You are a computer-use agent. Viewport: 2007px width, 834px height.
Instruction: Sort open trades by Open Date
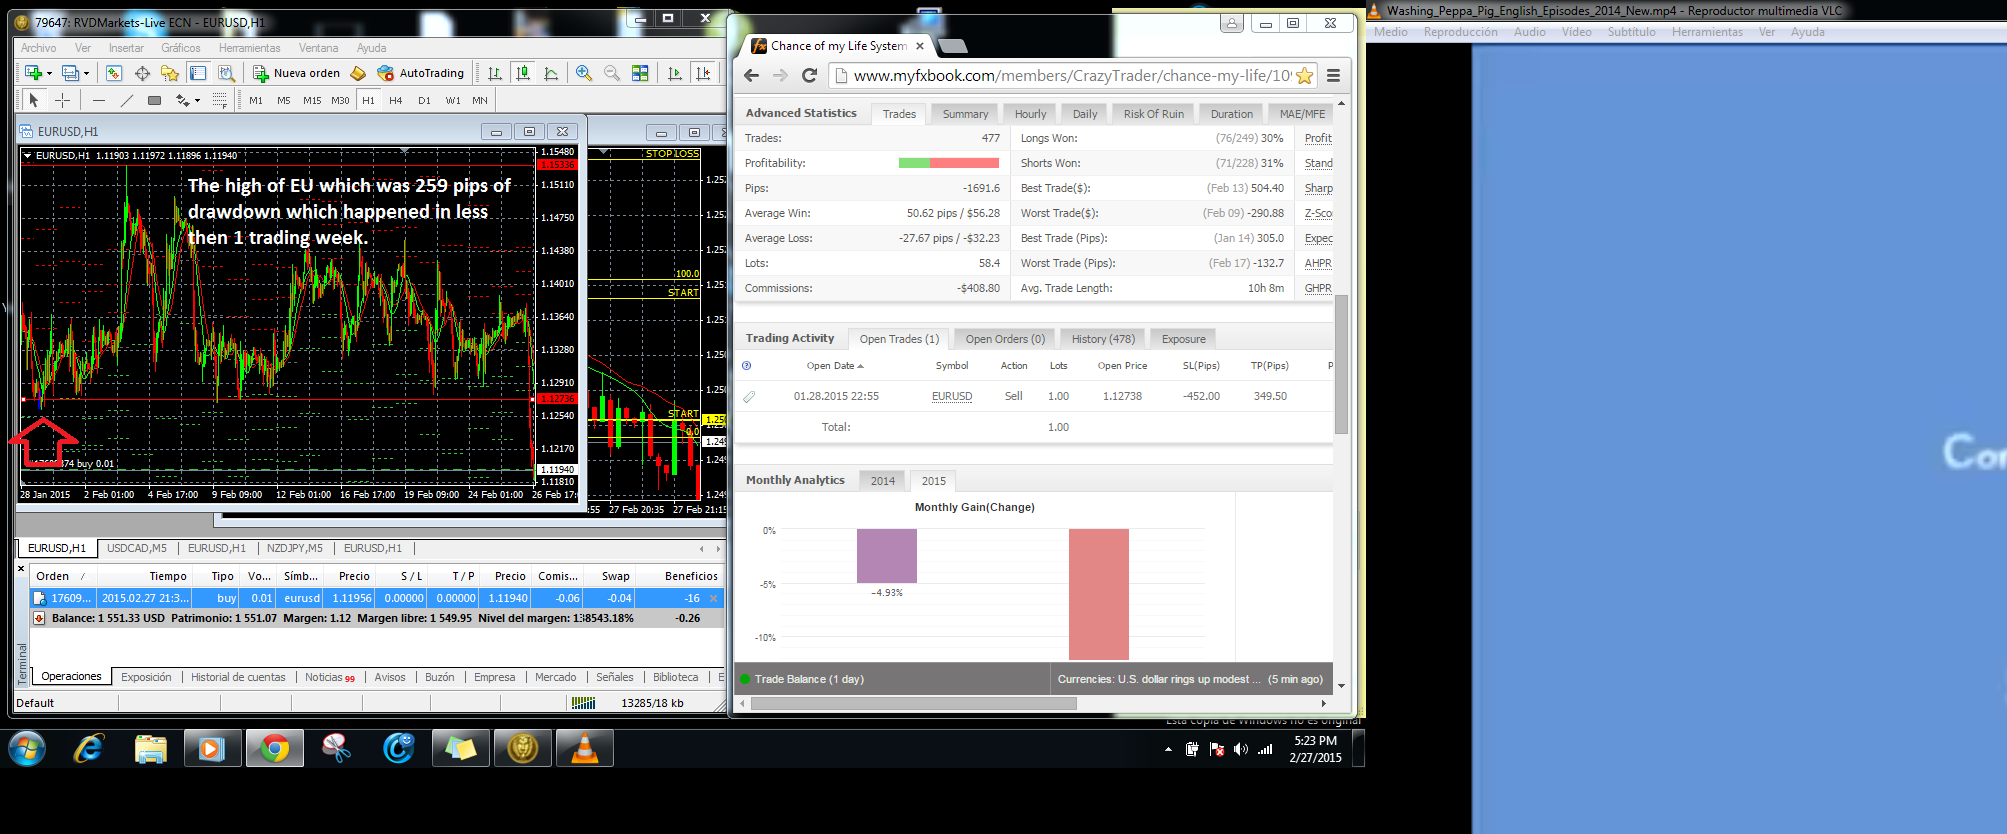tap(835, 366)
